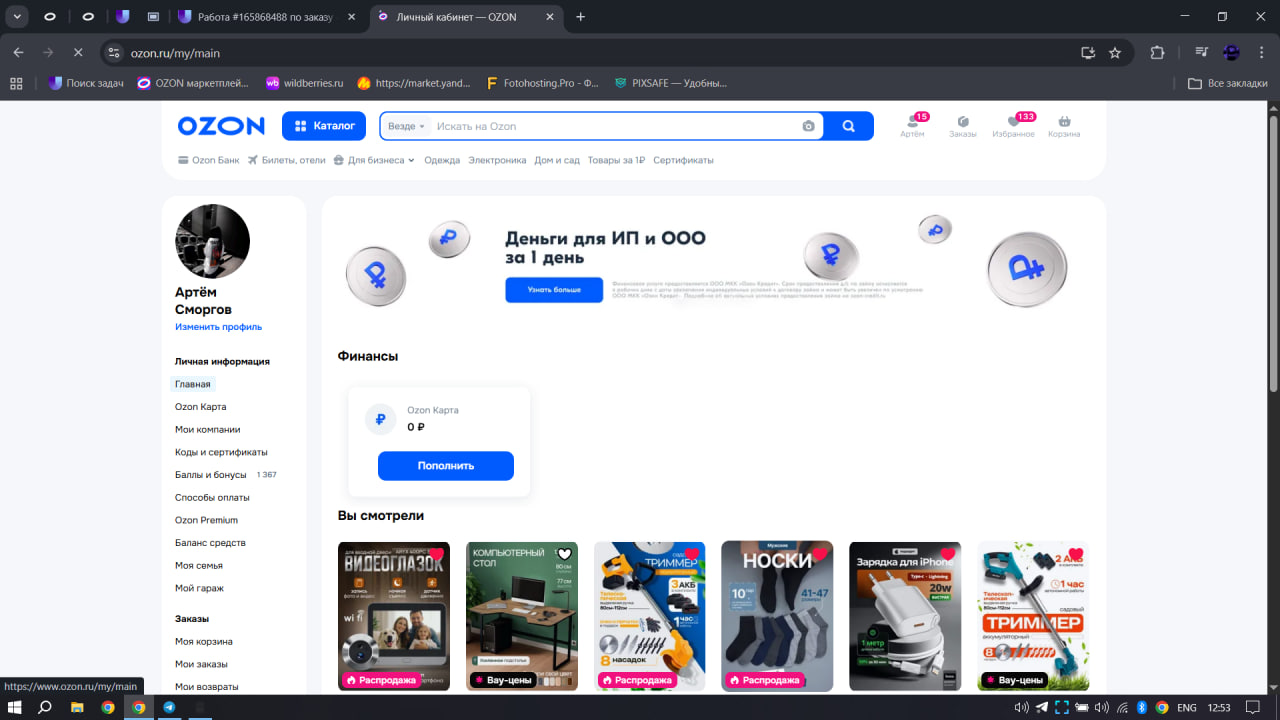This screenshot has height=720, width=1280.
Task: Click Изменить профиль link
Action: click(x=218, y=327)
